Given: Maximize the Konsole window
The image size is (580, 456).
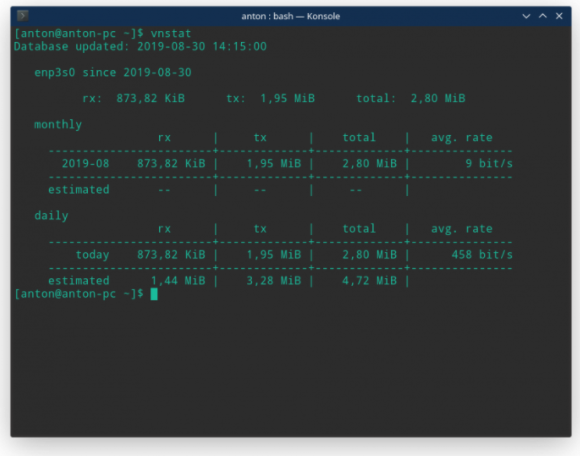Looking at the screenshot, I should point(543,16).
